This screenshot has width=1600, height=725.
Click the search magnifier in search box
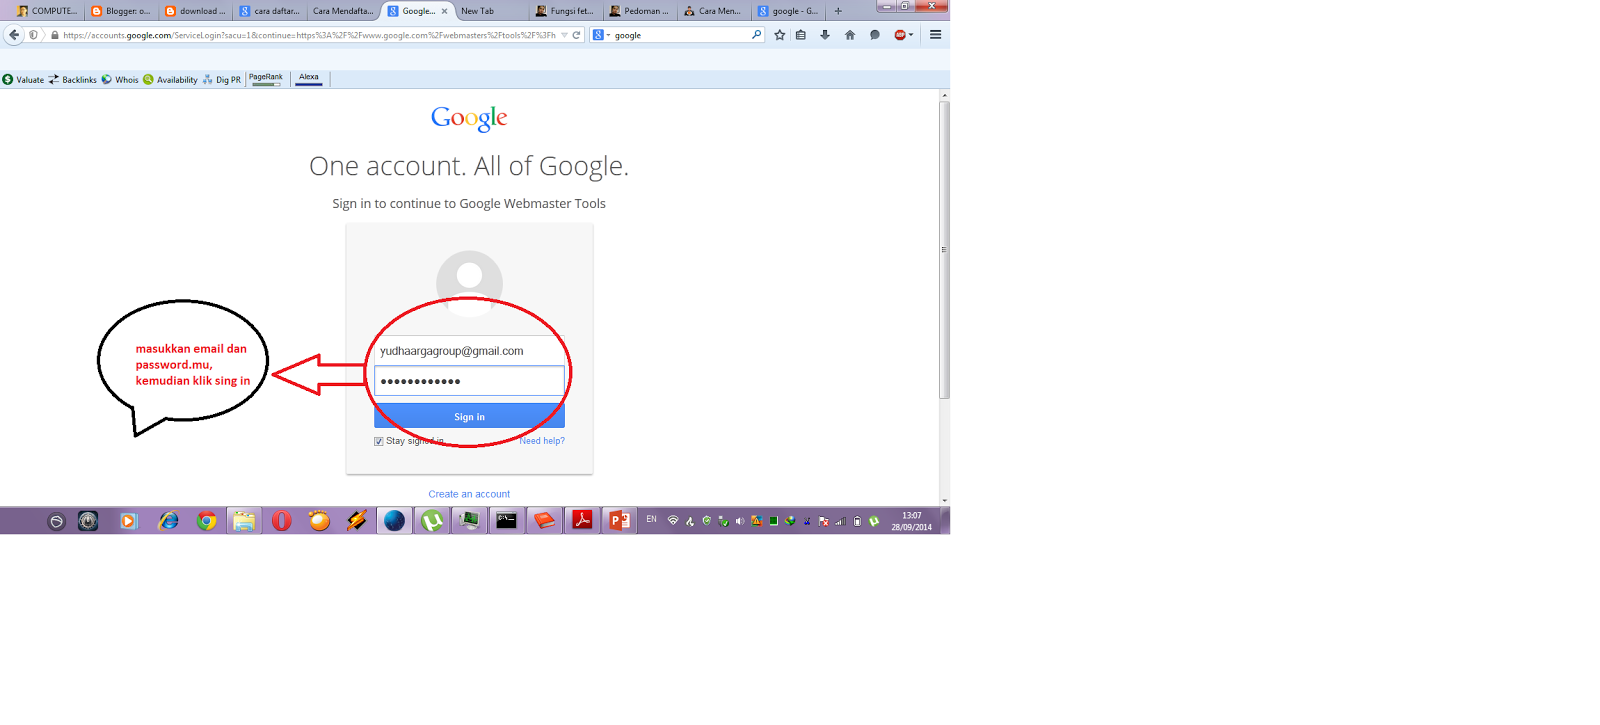[757, 35]
